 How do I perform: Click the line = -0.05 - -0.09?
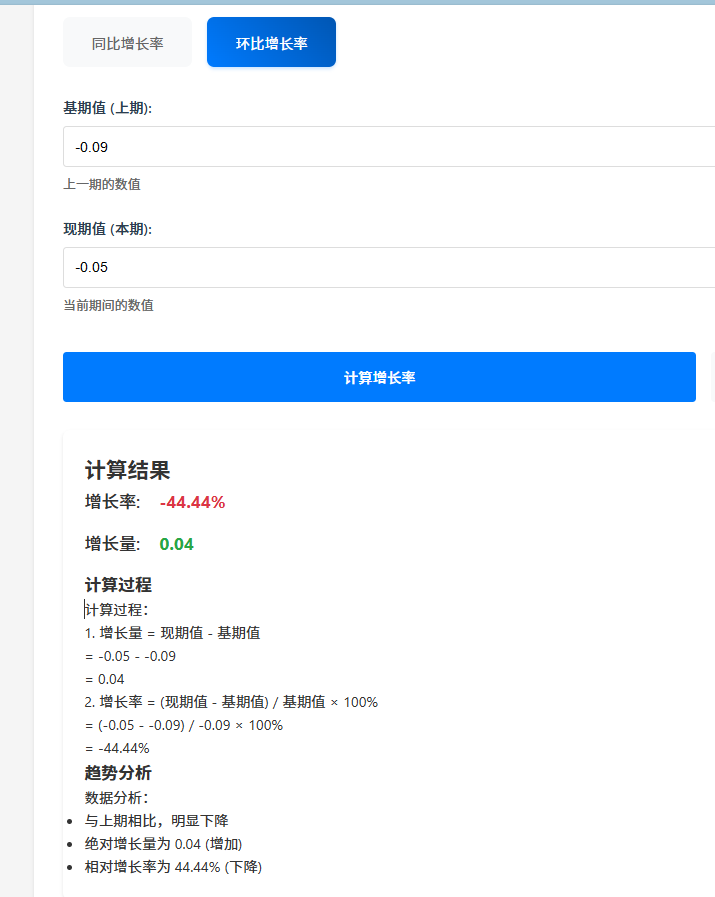click(x=130, y=656)
